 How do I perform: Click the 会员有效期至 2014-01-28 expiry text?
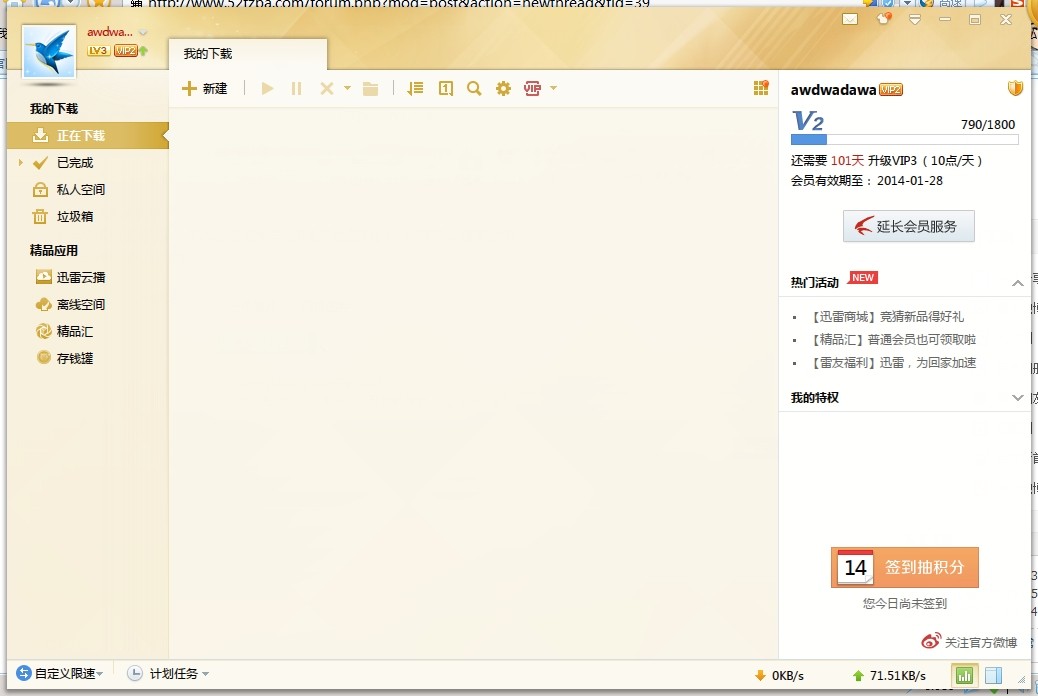pos(867,181)
